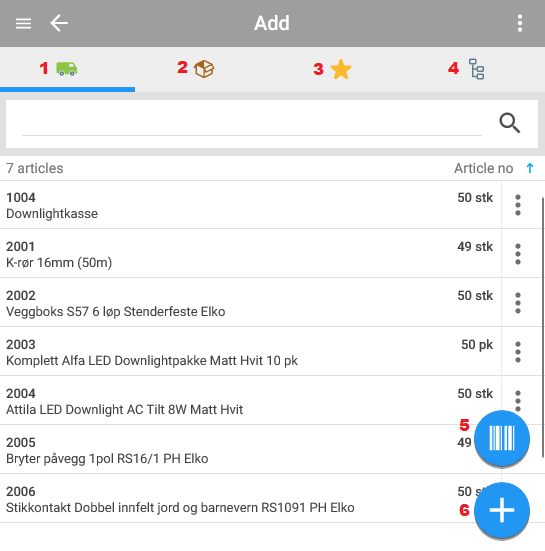
Task: Focus the article search input field
Action: [252, 124]
